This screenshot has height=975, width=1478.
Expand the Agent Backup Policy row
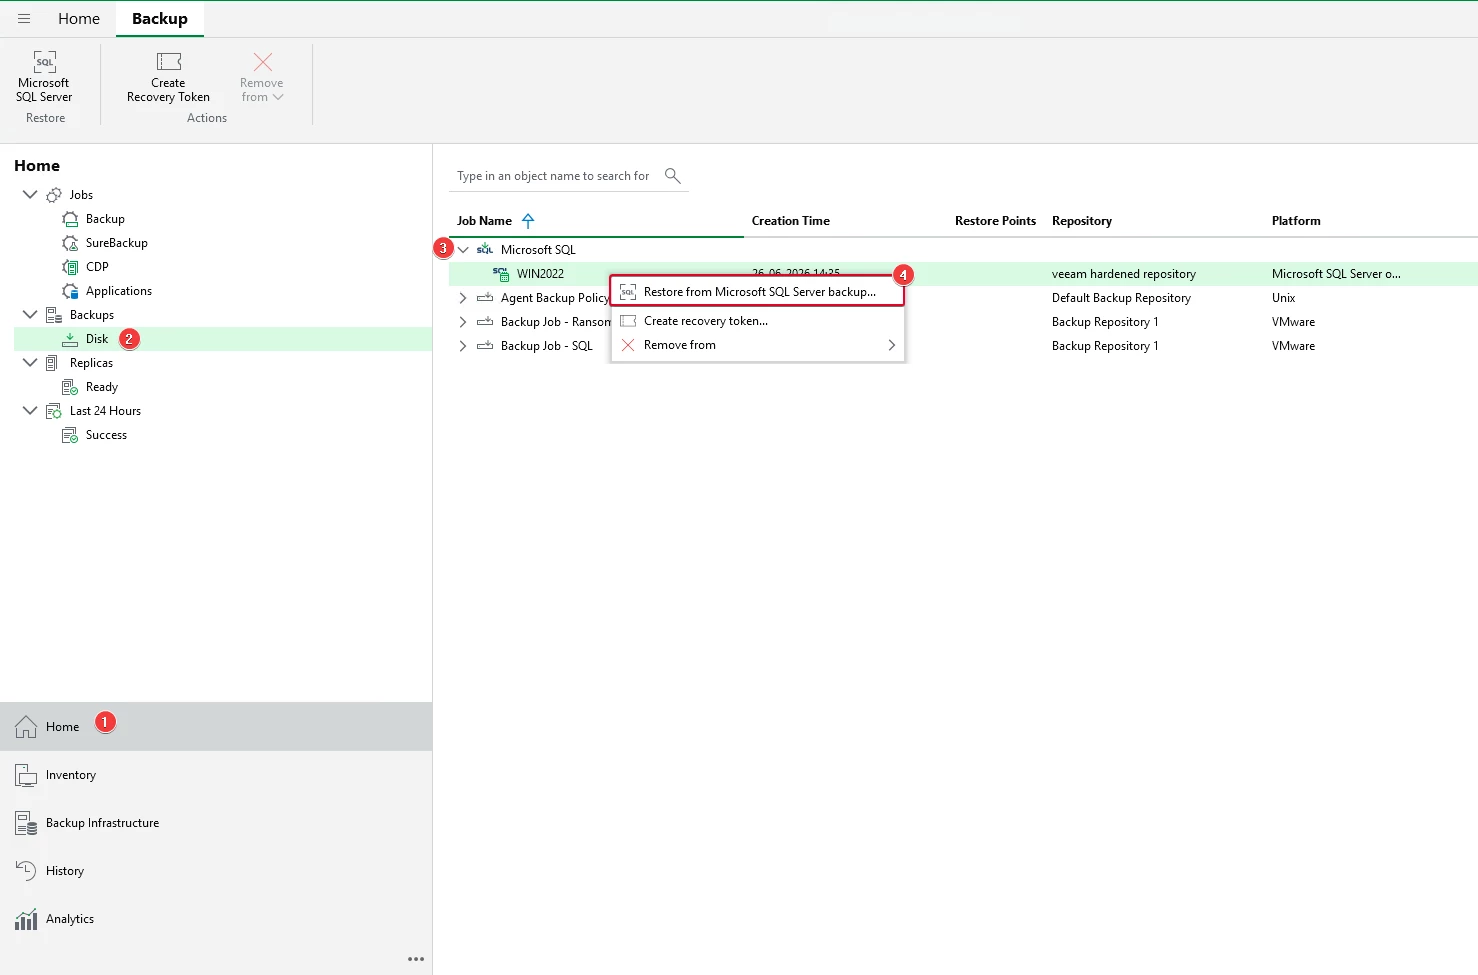[463, 298]
